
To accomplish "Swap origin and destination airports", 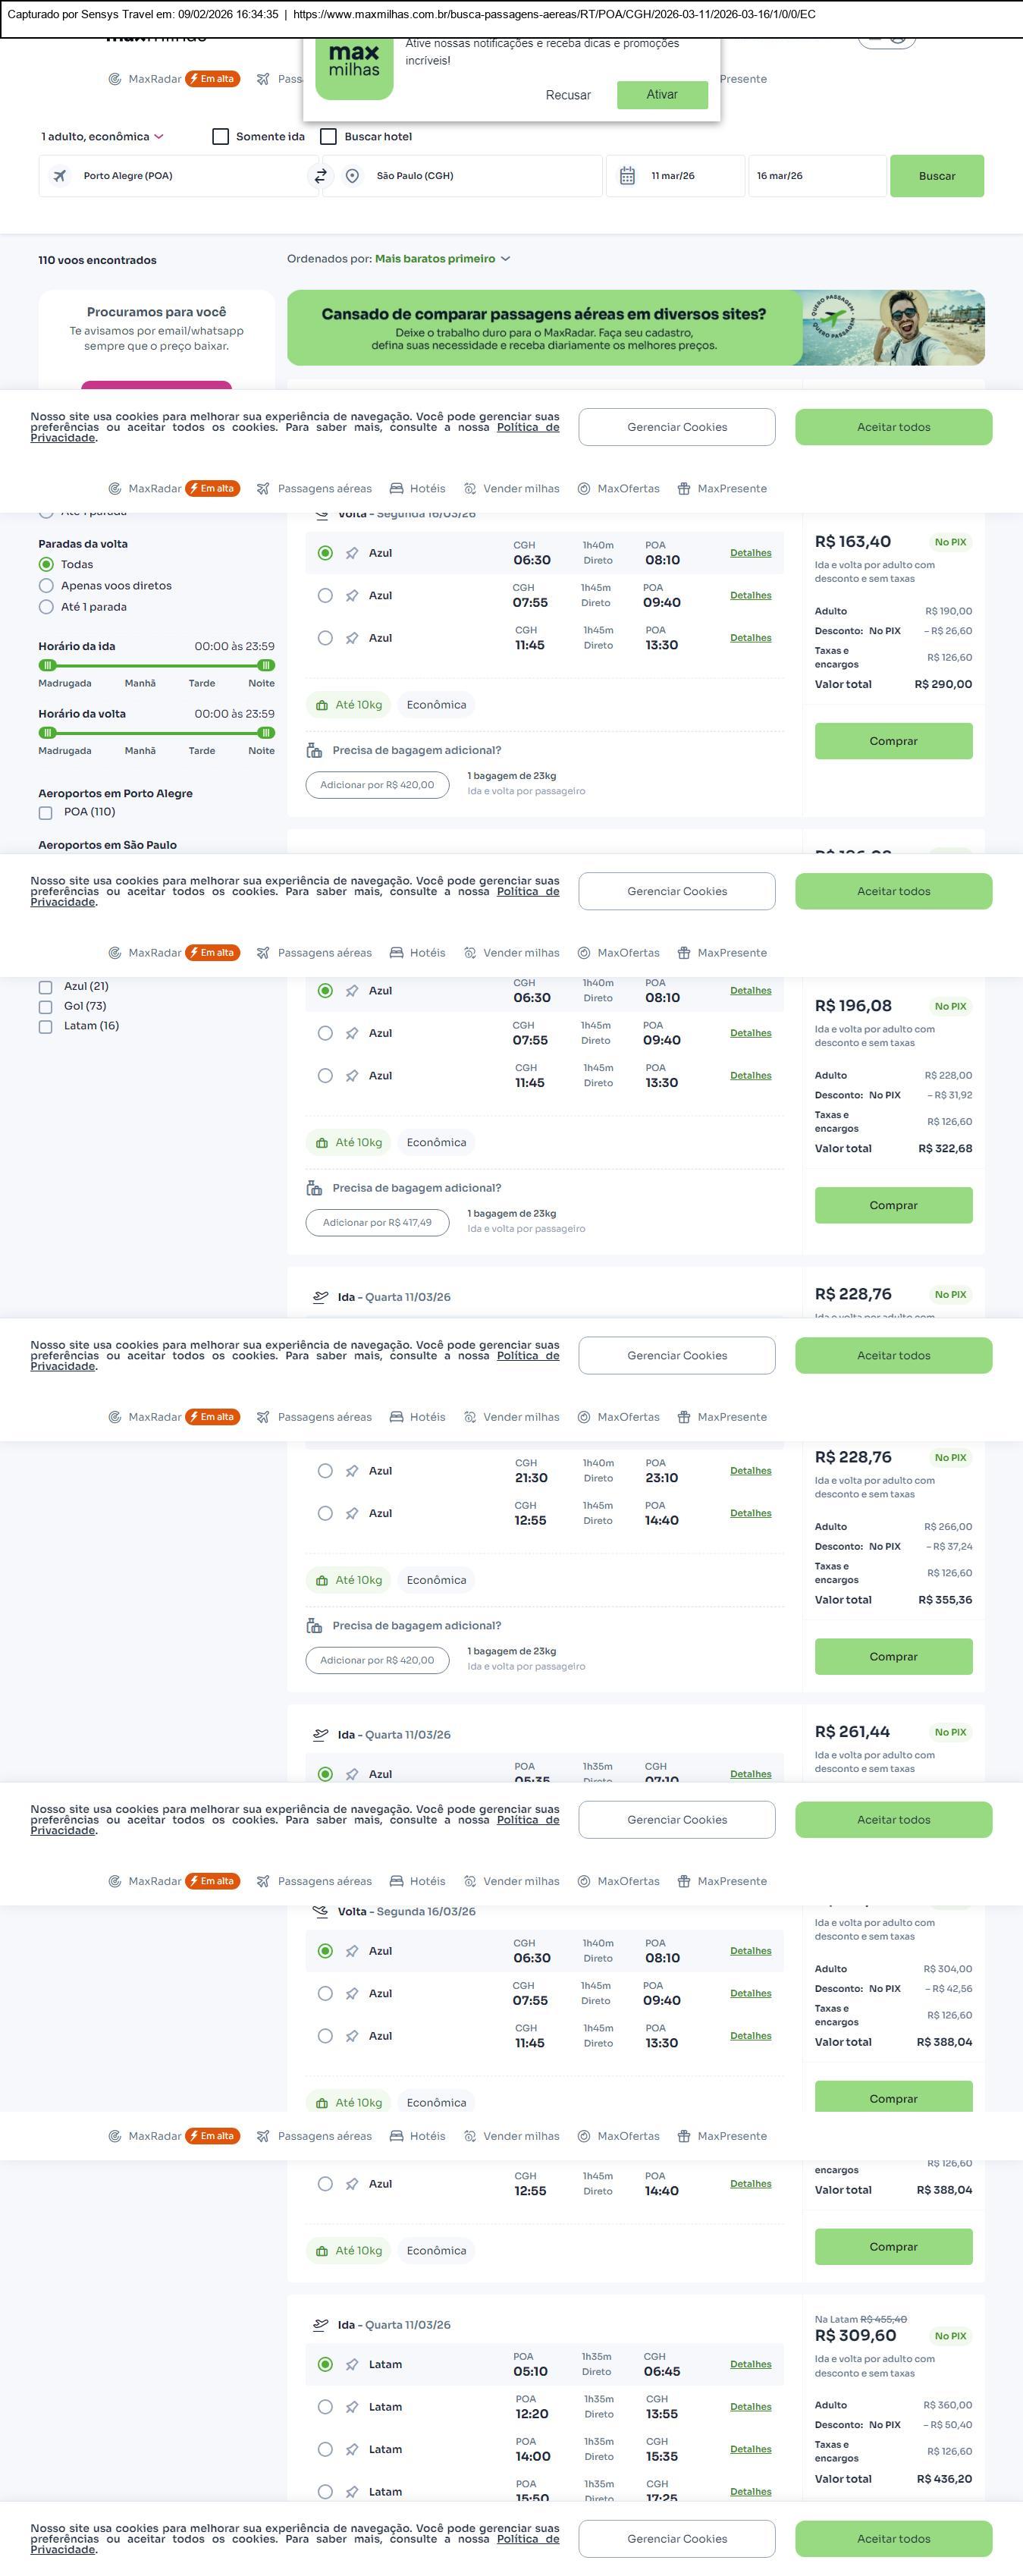I will pos(320,176).
